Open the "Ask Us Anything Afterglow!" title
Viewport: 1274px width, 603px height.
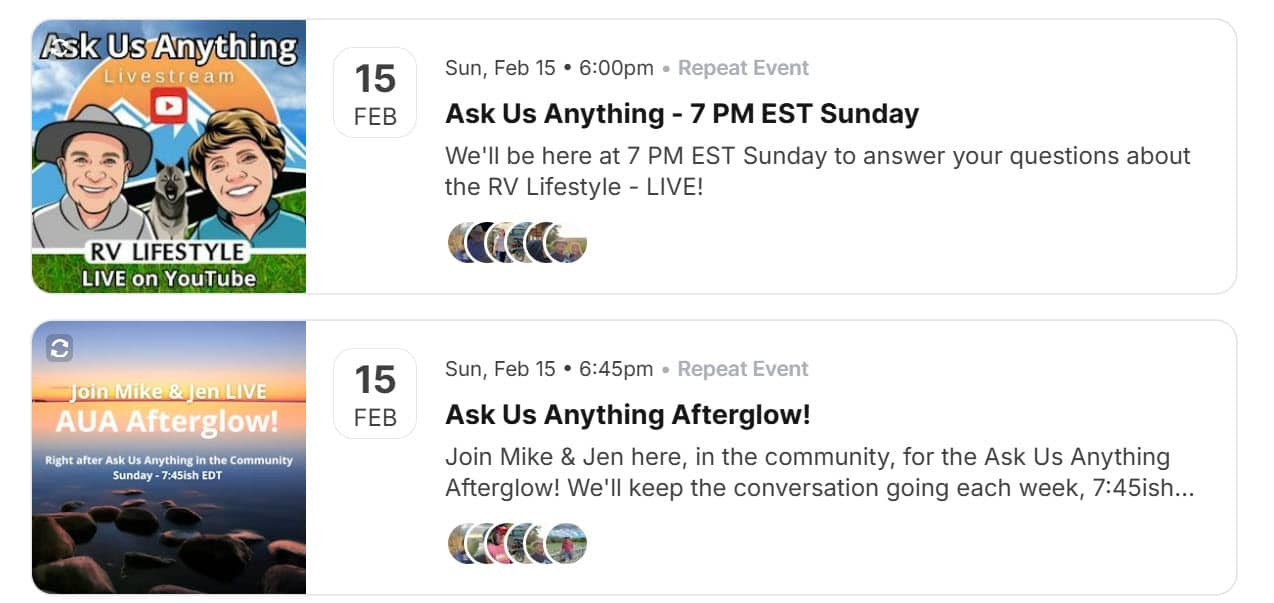pos(627,415)
